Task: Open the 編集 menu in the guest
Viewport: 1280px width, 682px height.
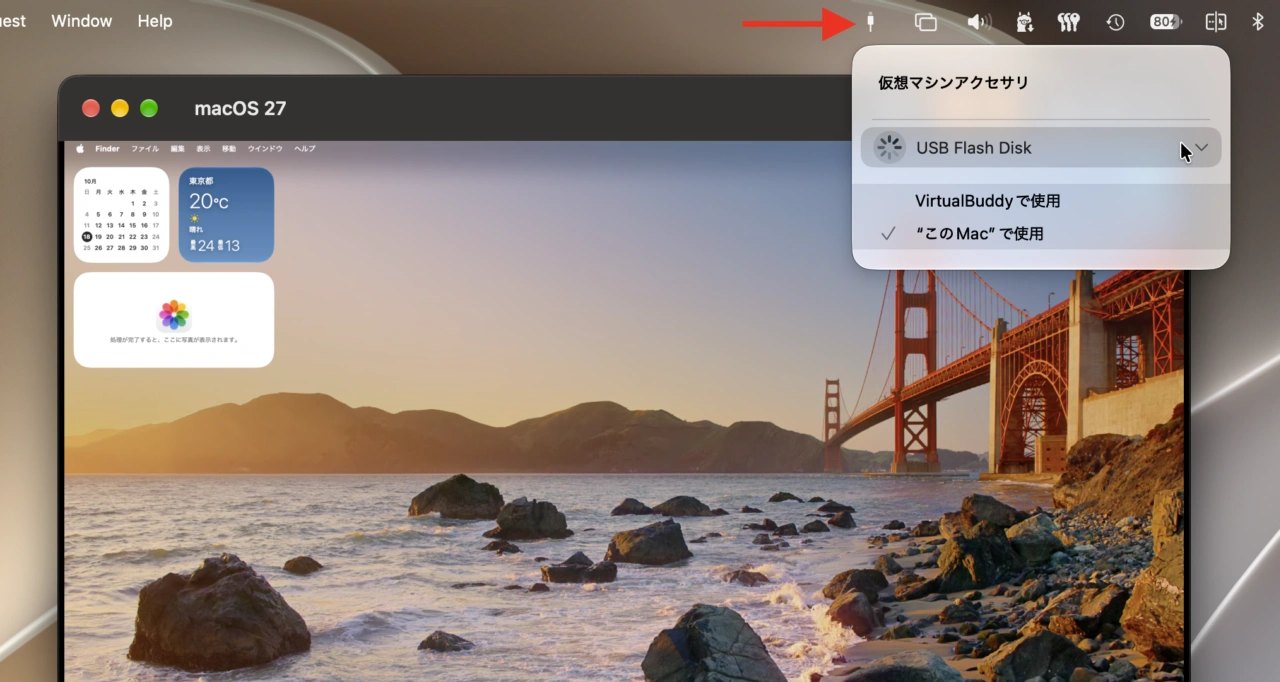Action: point(178,149)
